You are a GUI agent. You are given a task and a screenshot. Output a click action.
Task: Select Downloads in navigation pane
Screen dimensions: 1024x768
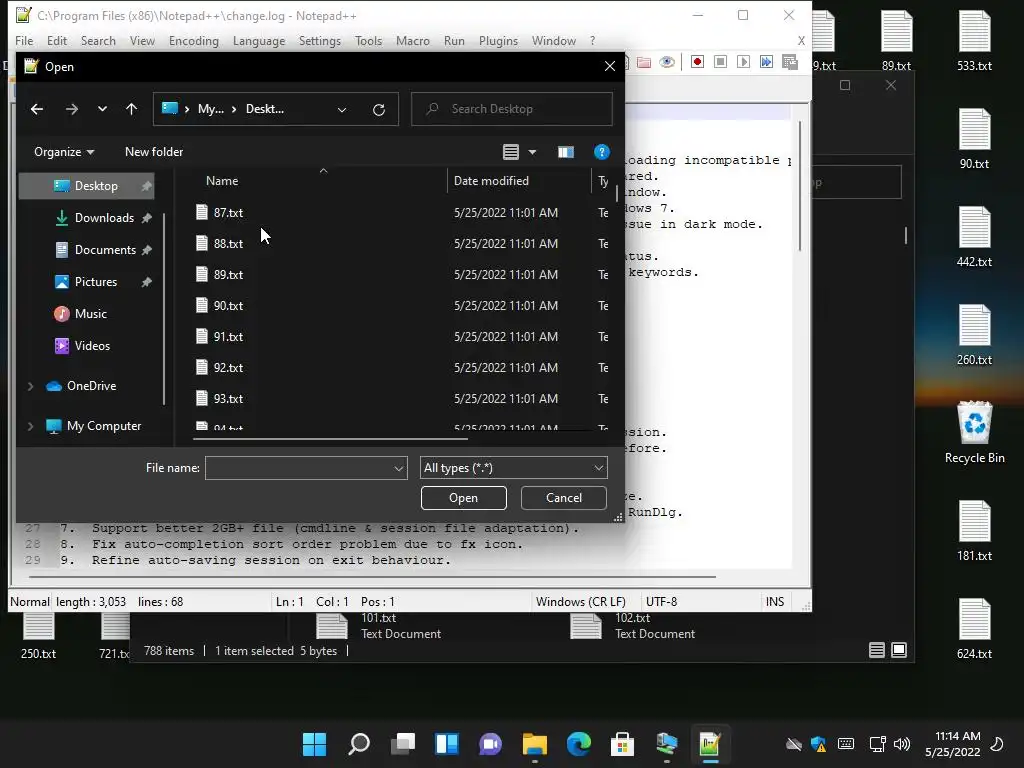tap(104, 218)
